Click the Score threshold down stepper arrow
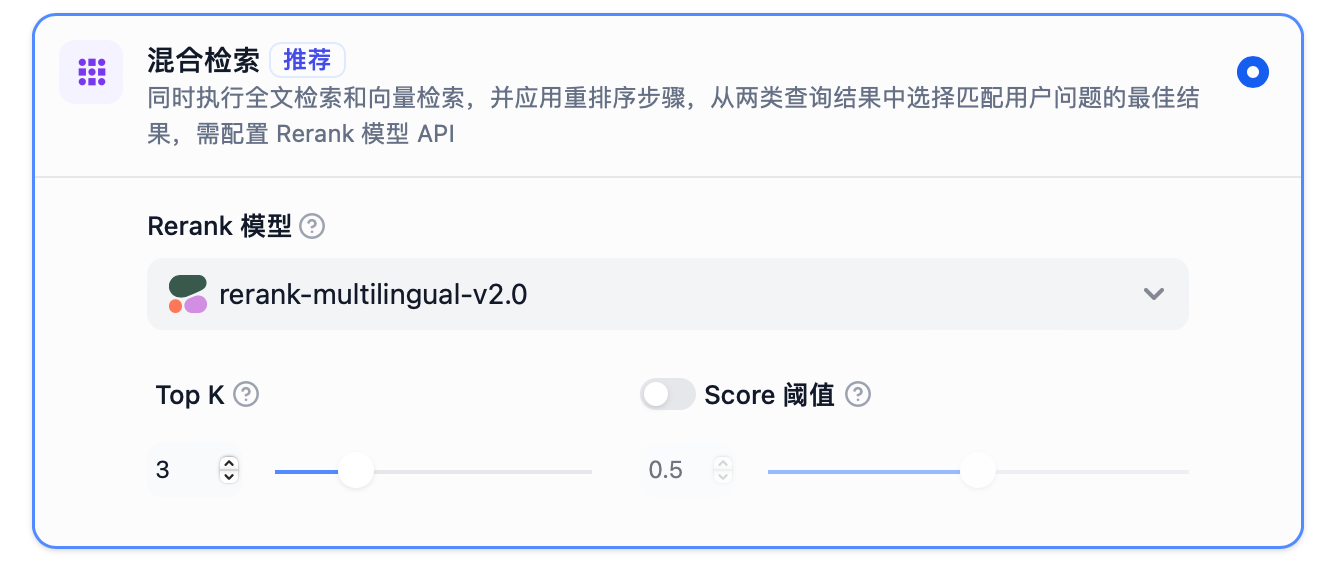 pyautogui.click(x=723, y=476)
